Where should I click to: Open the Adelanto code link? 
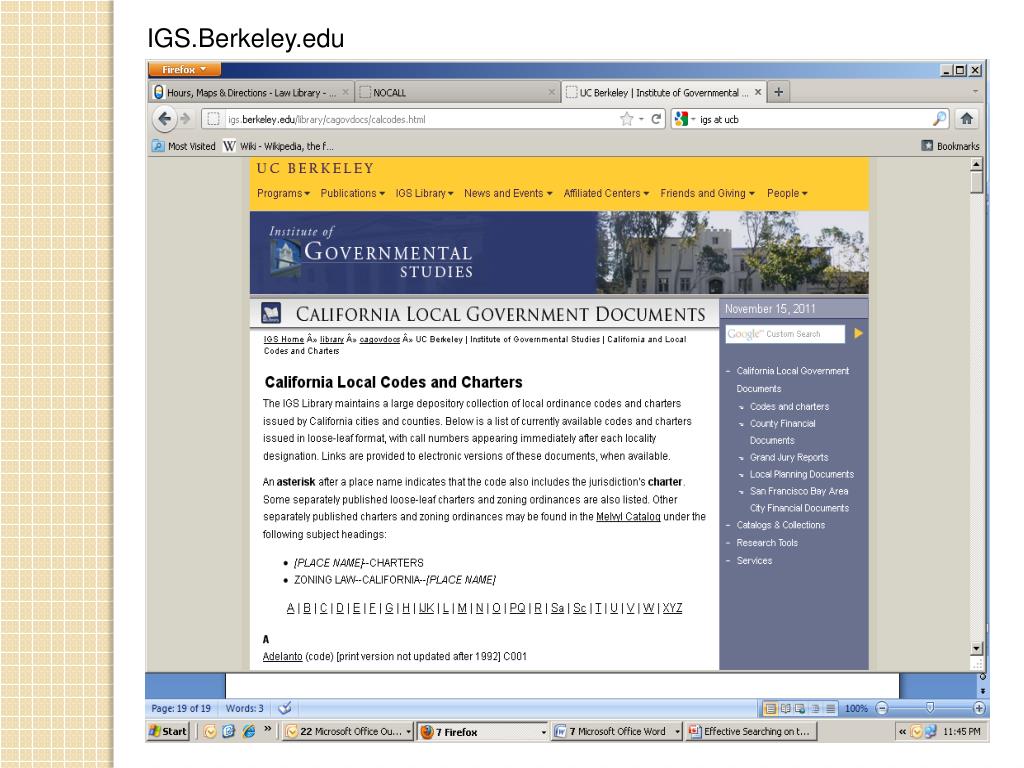[282, 656]
